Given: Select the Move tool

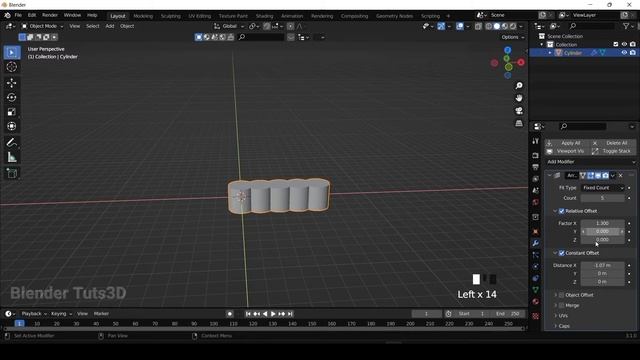Looking at the screenshot, I should [11, 83].
